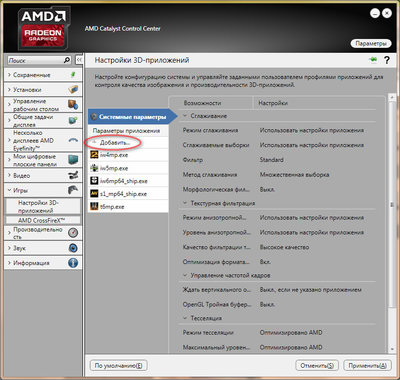Viewport: 400px width, 380px height.
Task: Select the iw6mp64_ship.exe profile text
Action: point(124,181)
